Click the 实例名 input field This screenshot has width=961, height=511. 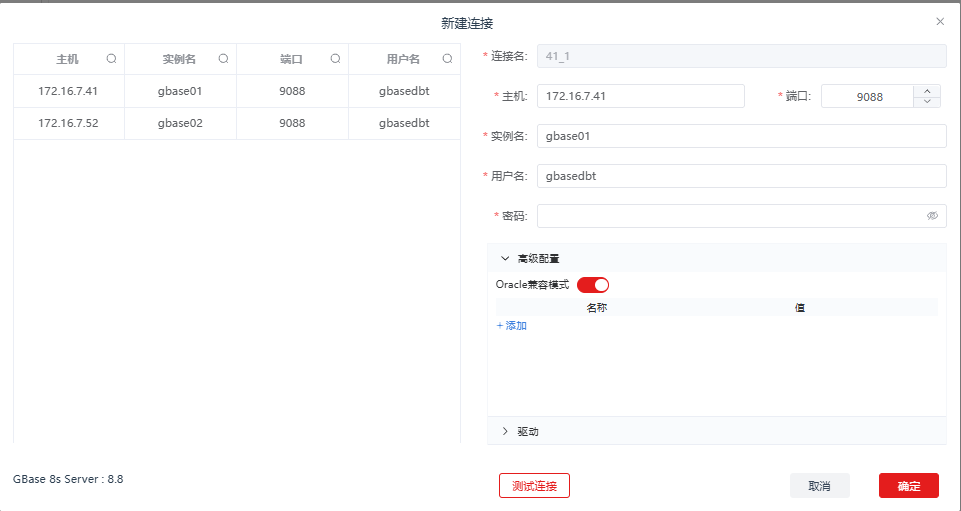coord(741,136)
